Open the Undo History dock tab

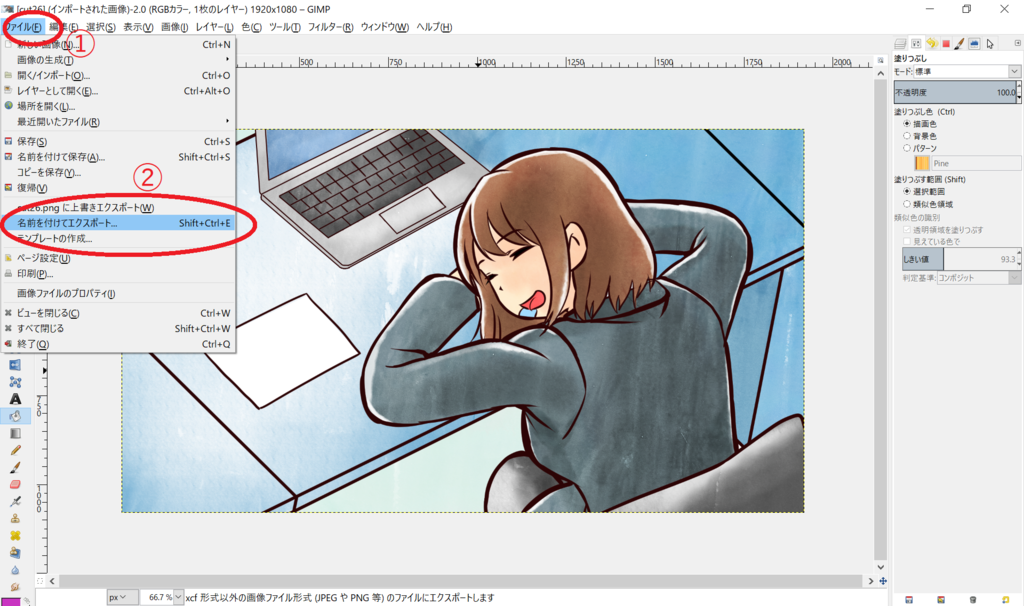931,44
